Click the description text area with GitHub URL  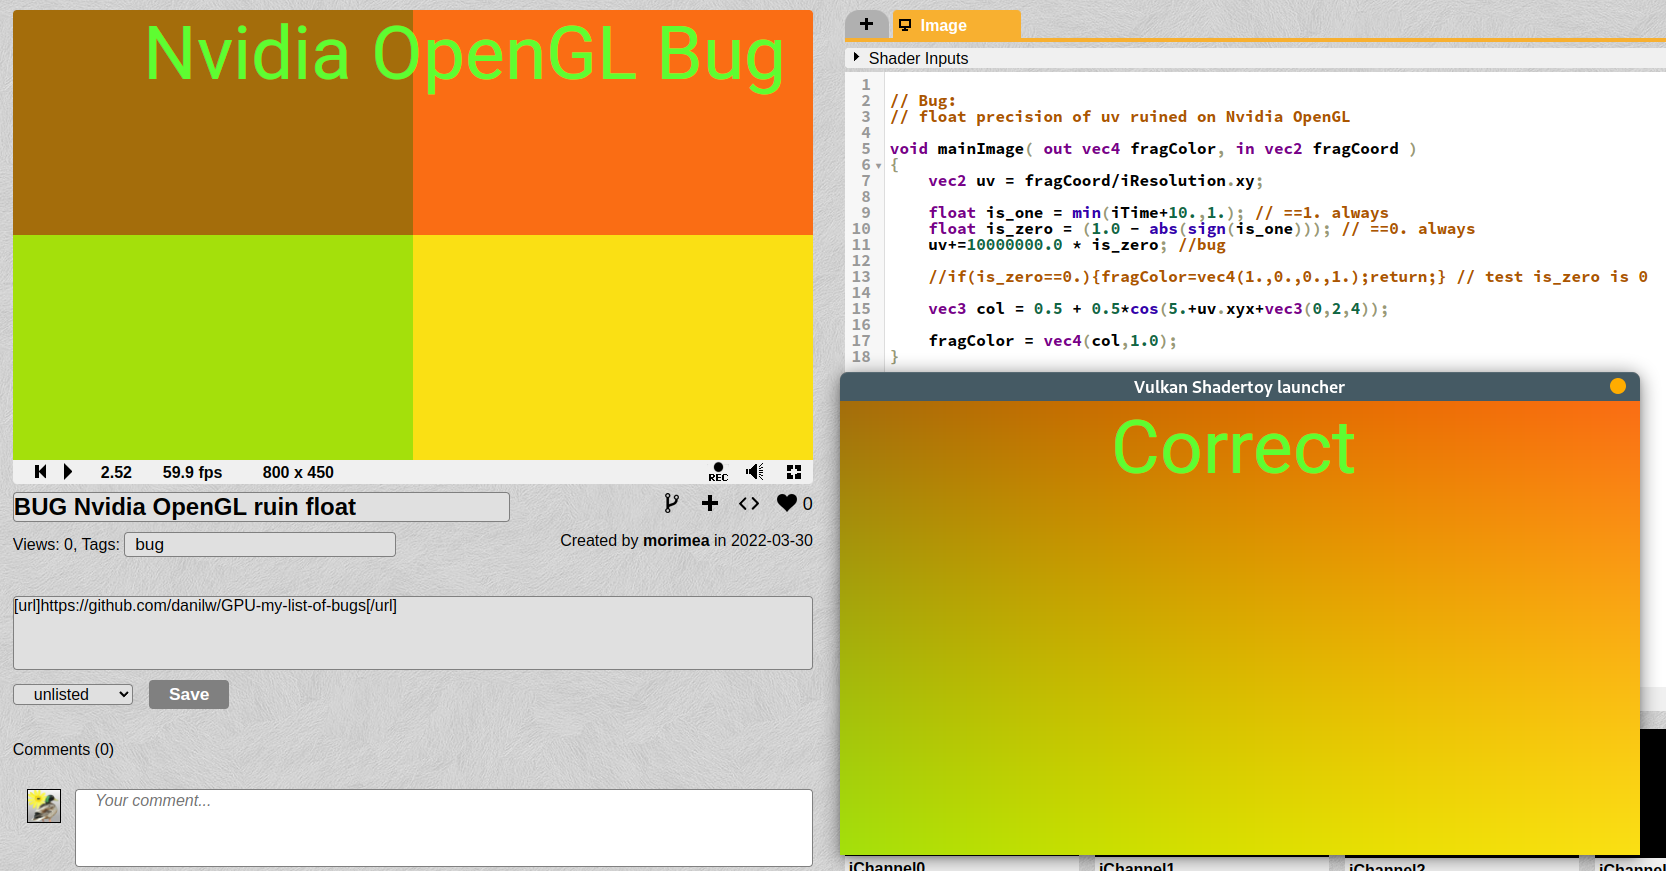[x=413, y=633]
